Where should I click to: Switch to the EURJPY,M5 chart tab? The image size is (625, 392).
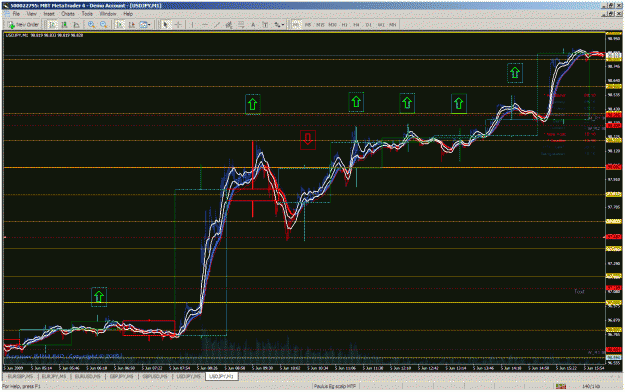[x=54, y=376]
